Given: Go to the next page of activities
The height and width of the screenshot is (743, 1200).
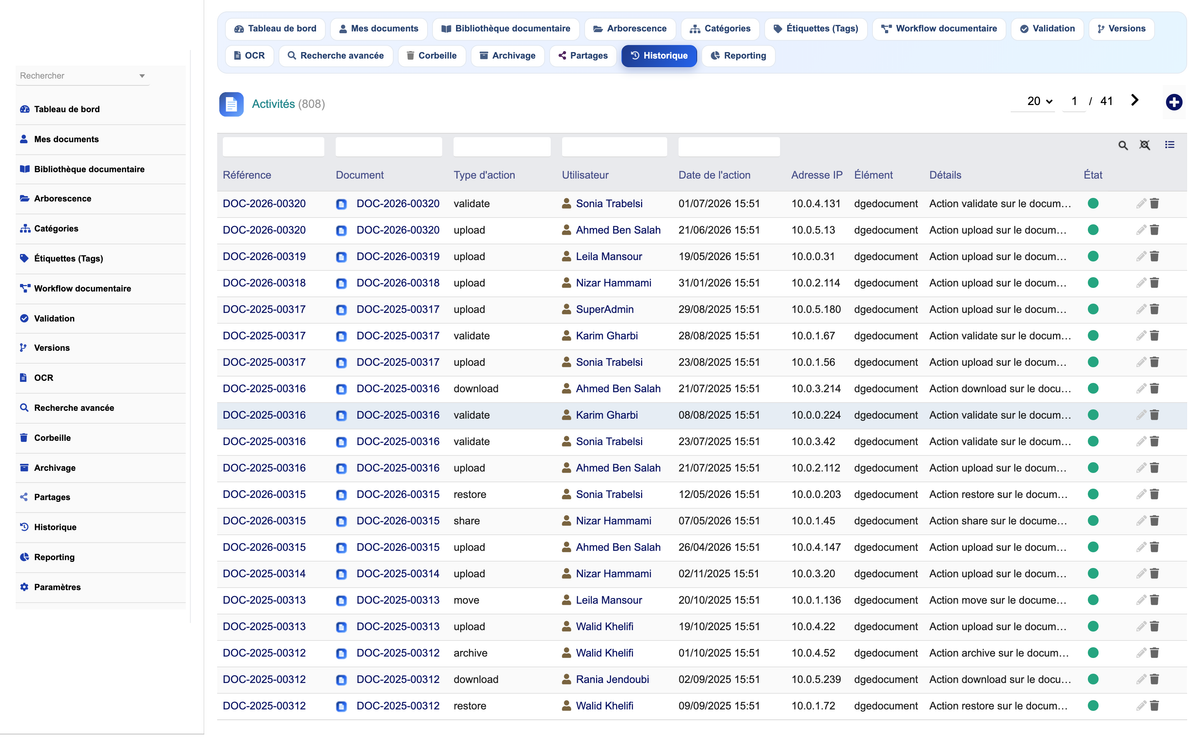Looking at the screenshot, I should tap(1135, 100).
